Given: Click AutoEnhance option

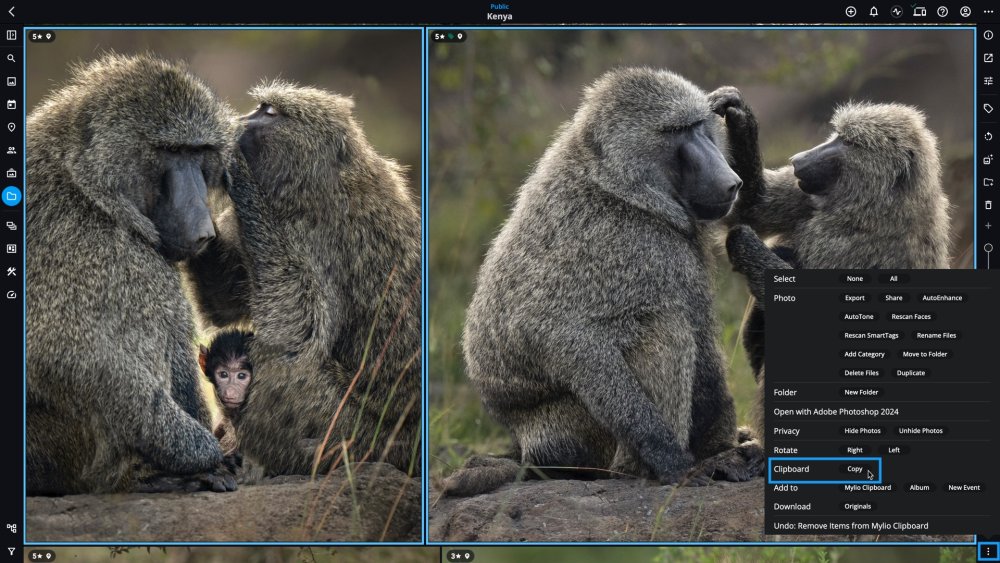Looking at the screenshot, I should coord(942,298).
